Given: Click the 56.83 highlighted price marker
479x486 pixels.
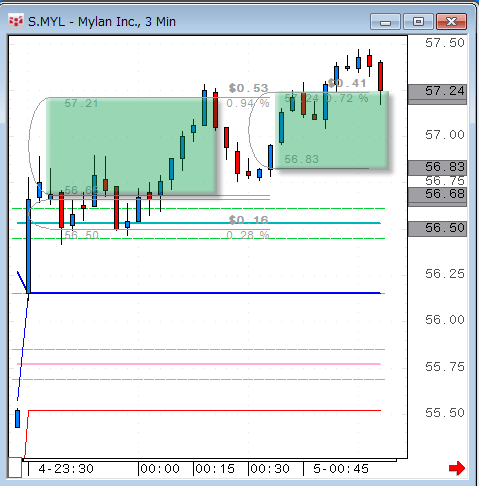Looking at the screenshot, I should click(x=437, y=168).
